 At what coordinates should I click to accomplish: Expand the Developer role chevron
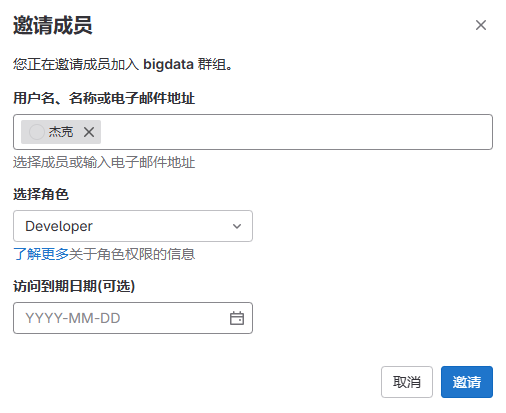(x=237, y=226)
